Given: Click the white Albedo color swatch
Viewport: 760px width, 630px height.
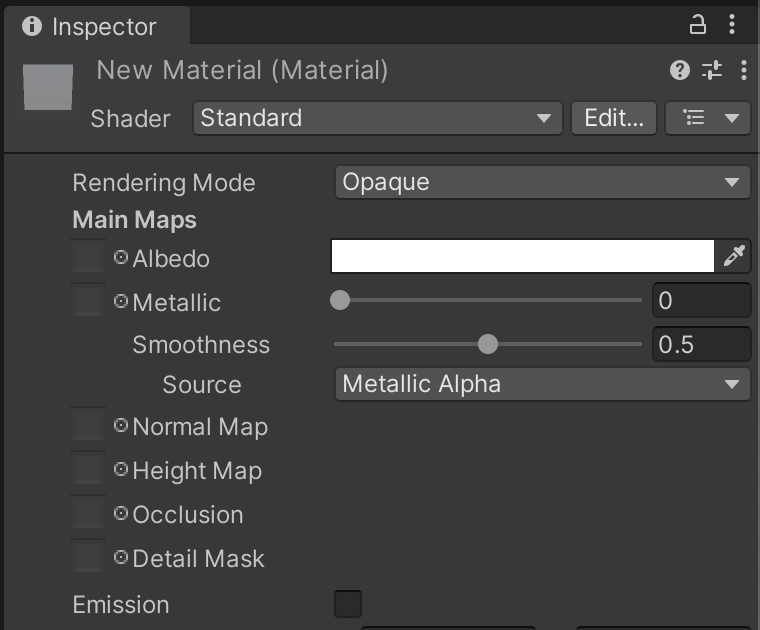Looking at the screenshot, I should tap(522, 257).
